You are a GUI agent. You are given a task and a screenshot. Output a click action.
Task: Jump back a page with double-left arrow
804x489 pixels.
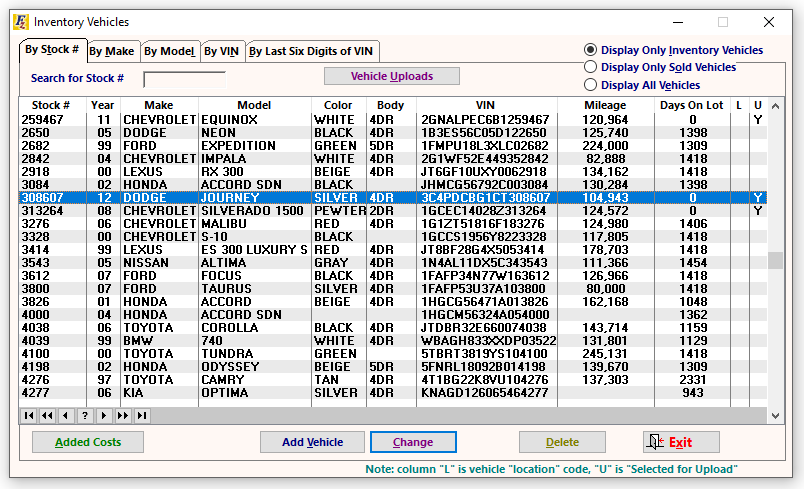coord(47,416)
